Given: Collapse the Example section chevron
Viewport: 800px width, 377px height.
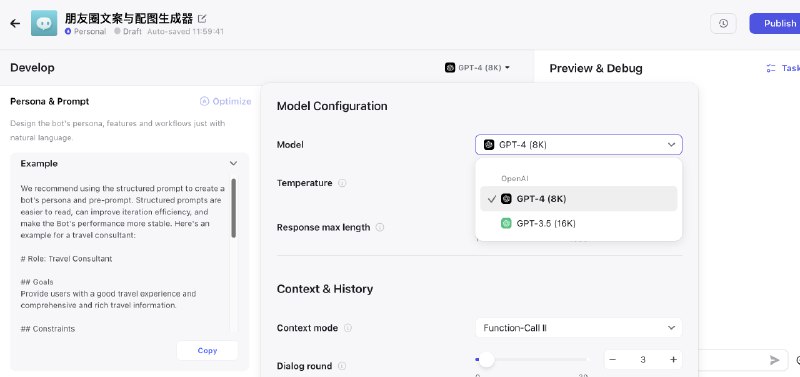Looking at the screenshot, I should point(233,163).
